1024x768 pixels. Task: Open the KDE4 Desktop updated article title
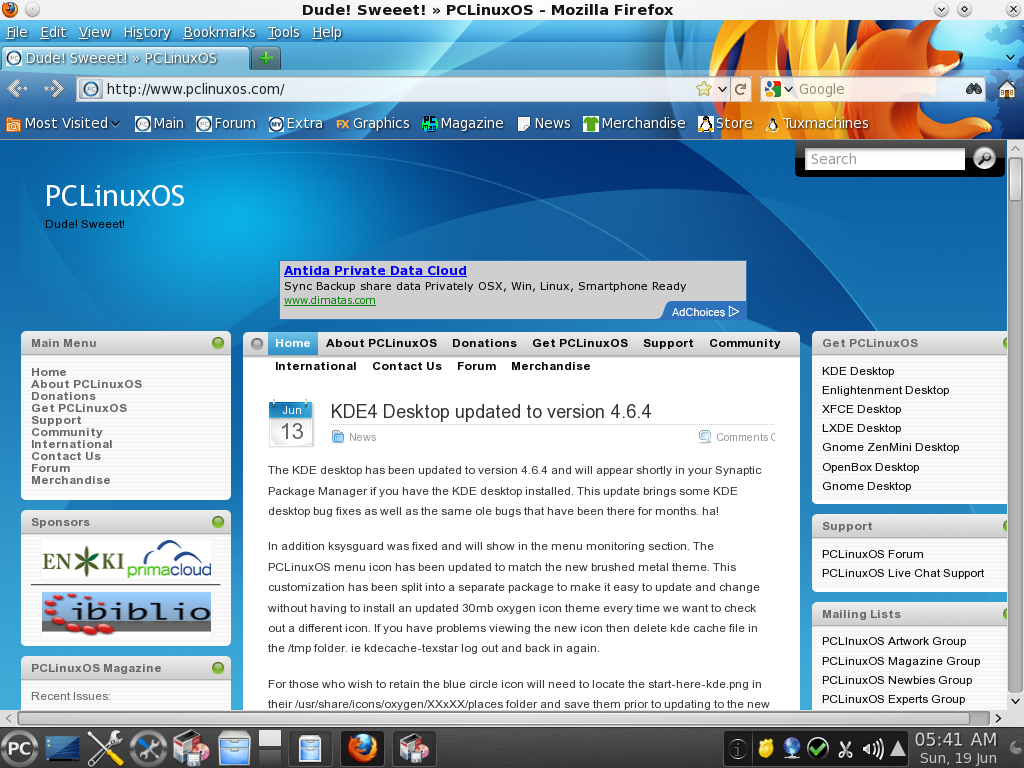coord(490,411)
